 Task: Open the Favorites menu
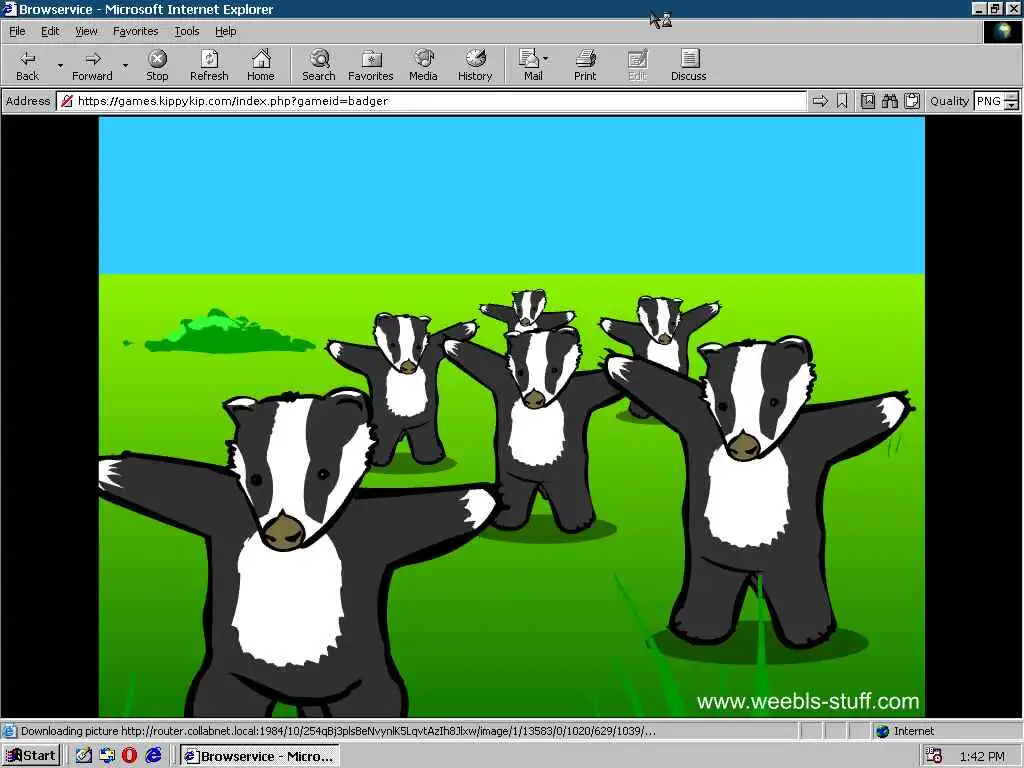pos(135,31)
